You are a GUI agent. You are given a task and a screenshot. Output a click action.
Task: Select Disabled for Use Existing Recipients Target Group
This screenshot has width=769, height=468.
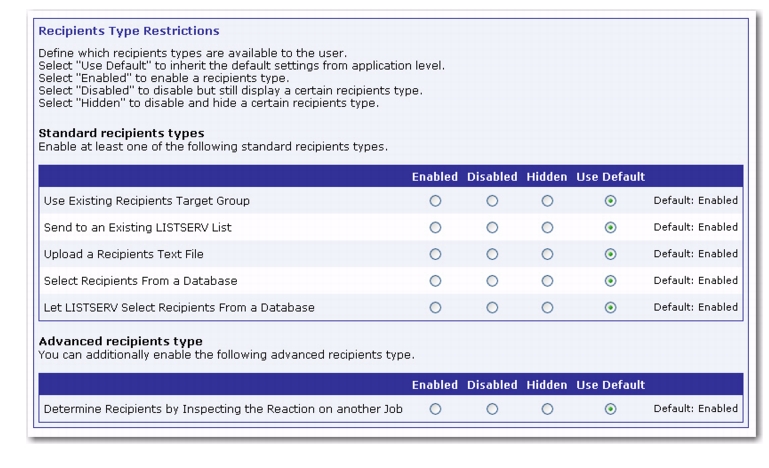click(492, 201)
